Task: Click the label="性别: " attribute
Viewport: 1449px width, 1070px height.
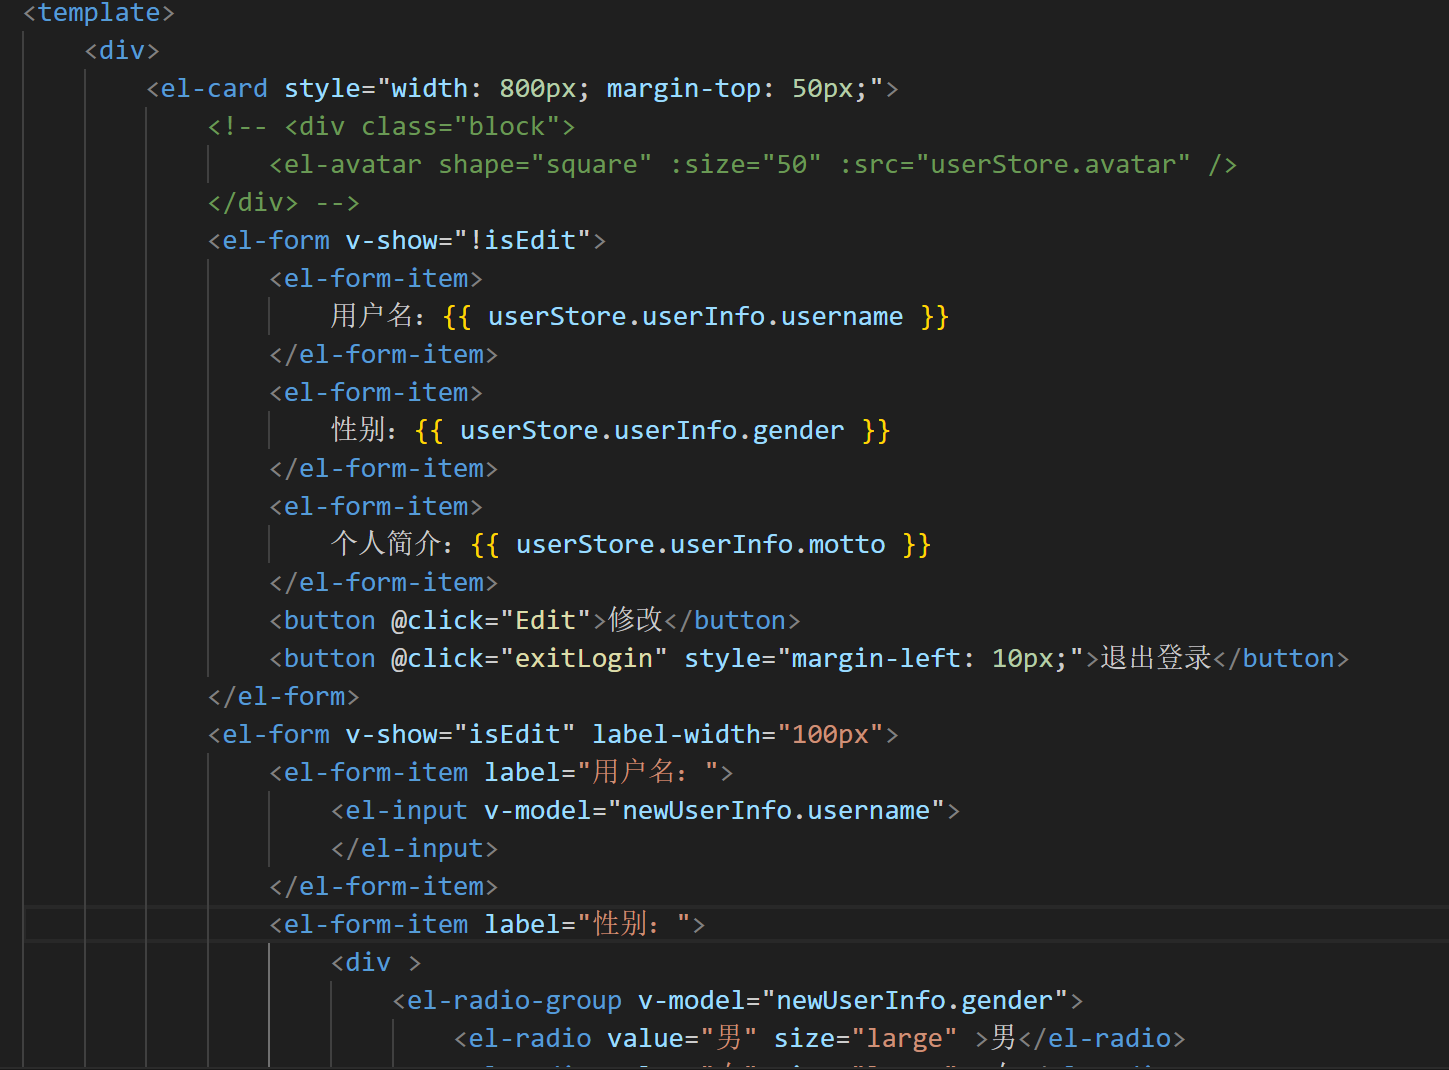Action: point(588,925)
